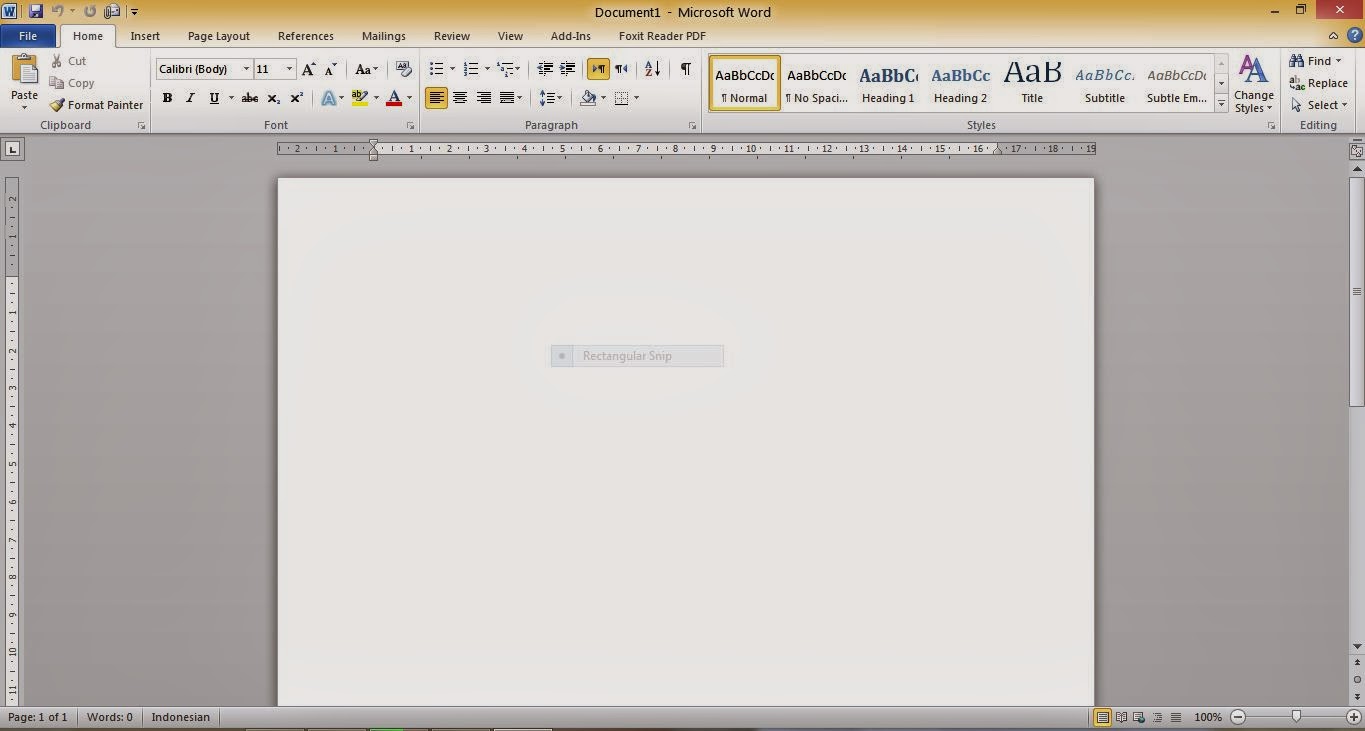Open the Text Highlight Color dropdown arrow
This screenshot has width=1365, height=731.
(x=375, y=98)
